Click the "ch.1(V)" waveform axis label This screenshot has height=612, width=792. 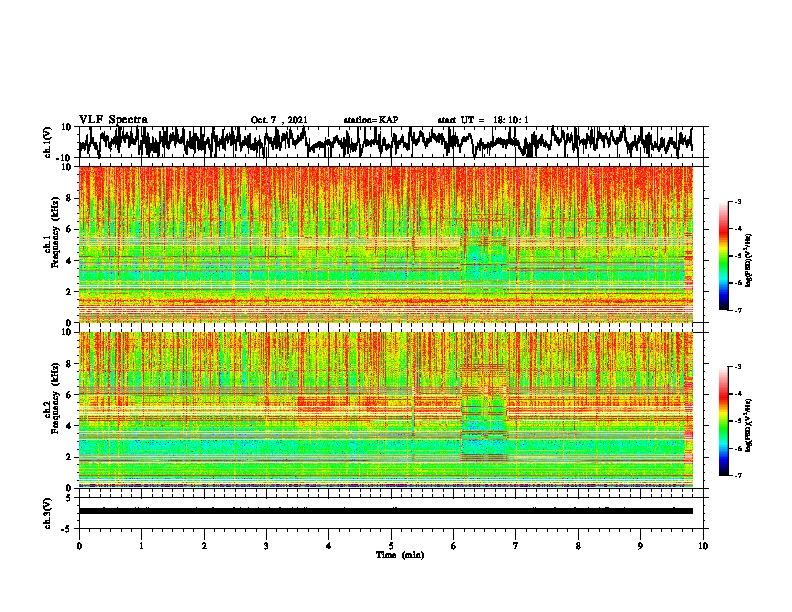48,142
